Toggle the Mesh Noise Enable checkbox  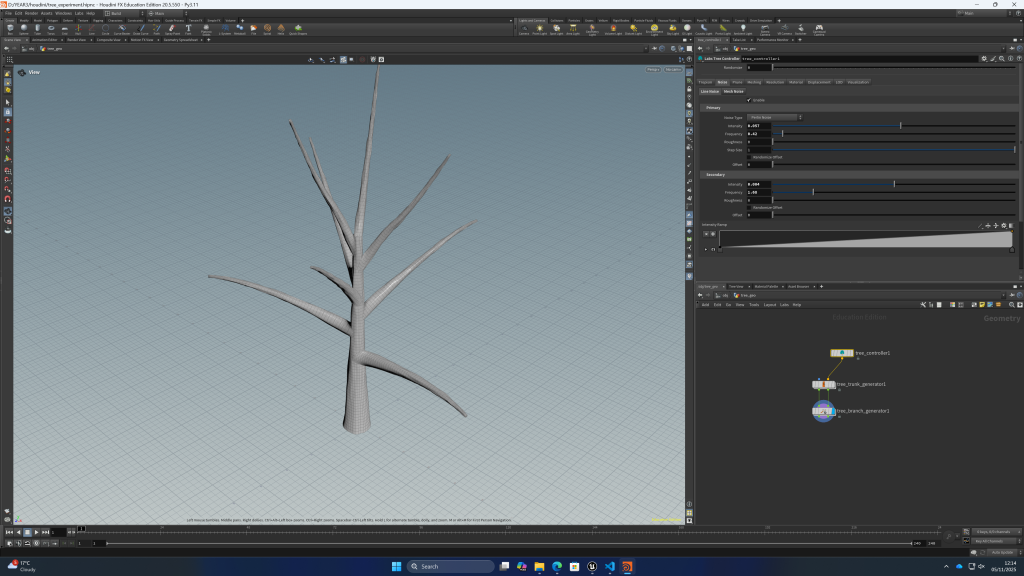tap(749, 100)
